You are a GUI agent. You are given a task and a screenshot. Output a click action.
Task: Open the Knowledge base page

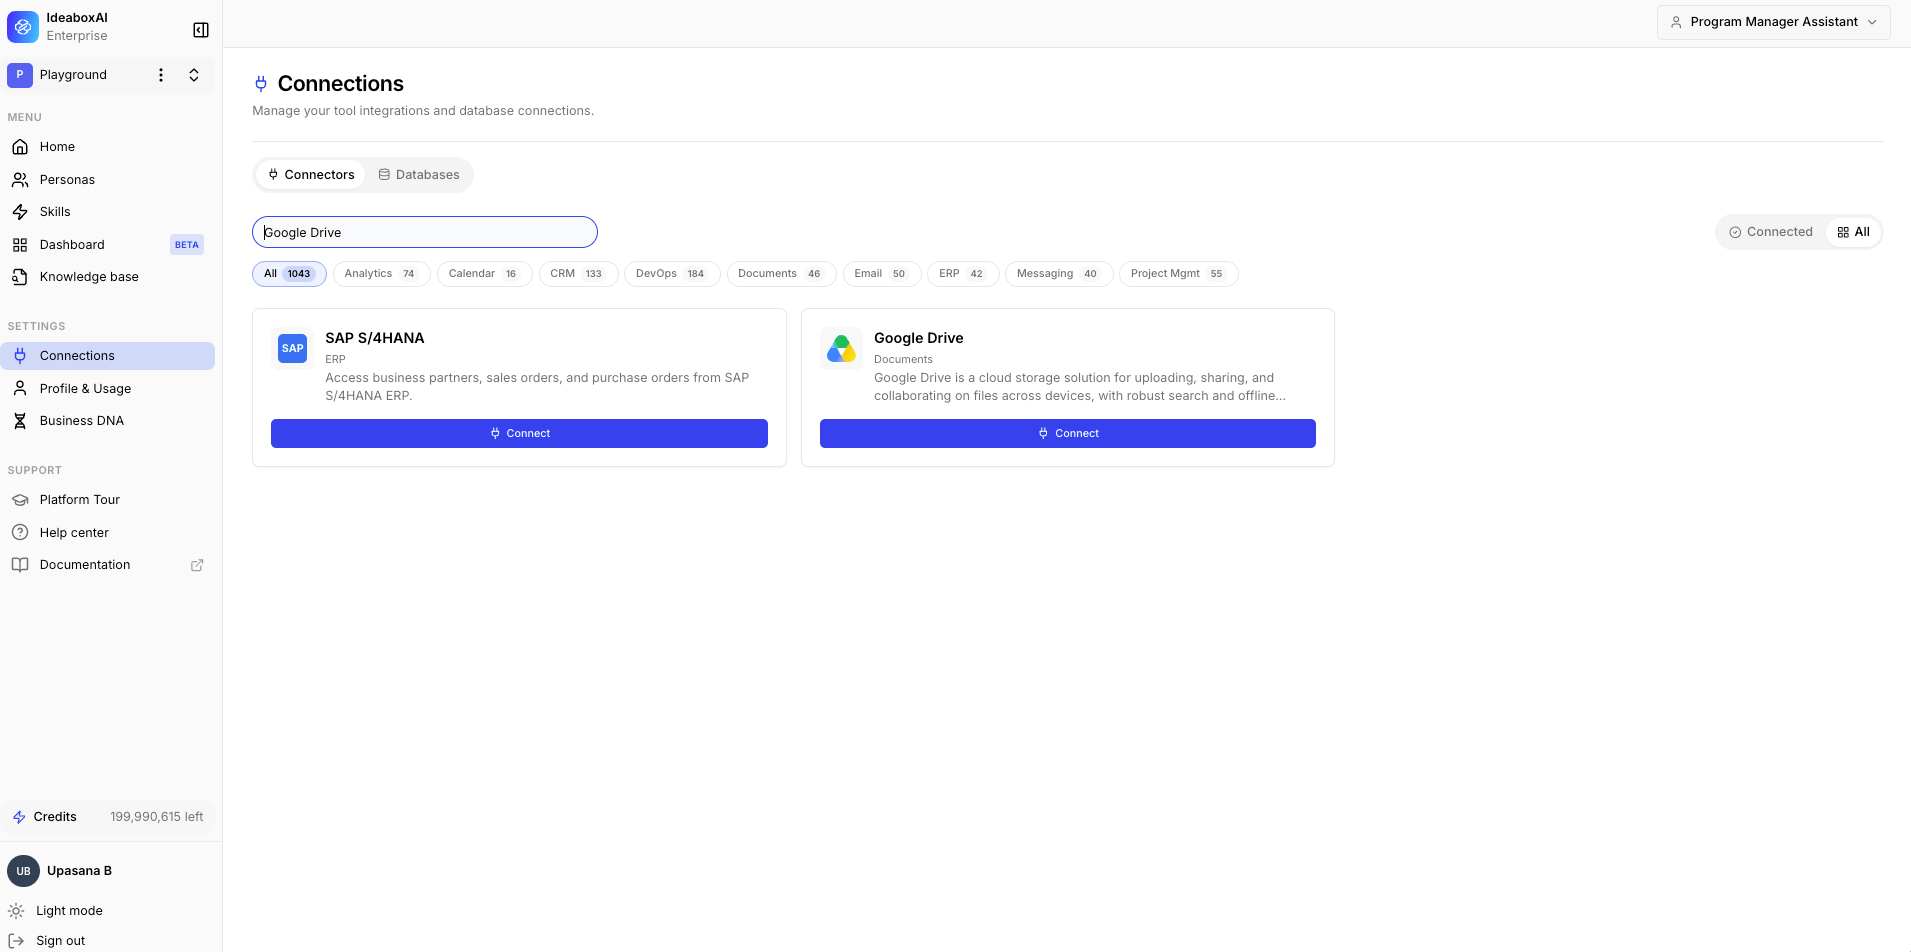(108, 277)
